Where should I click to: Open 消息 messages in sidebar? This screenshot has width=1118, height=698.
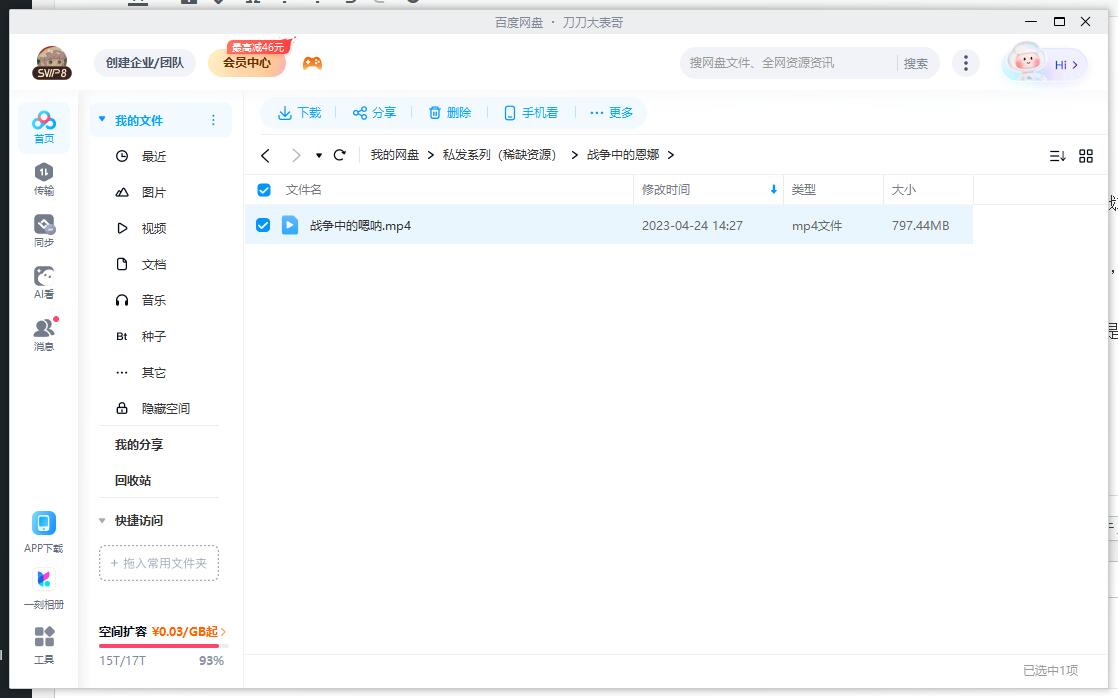43,334
